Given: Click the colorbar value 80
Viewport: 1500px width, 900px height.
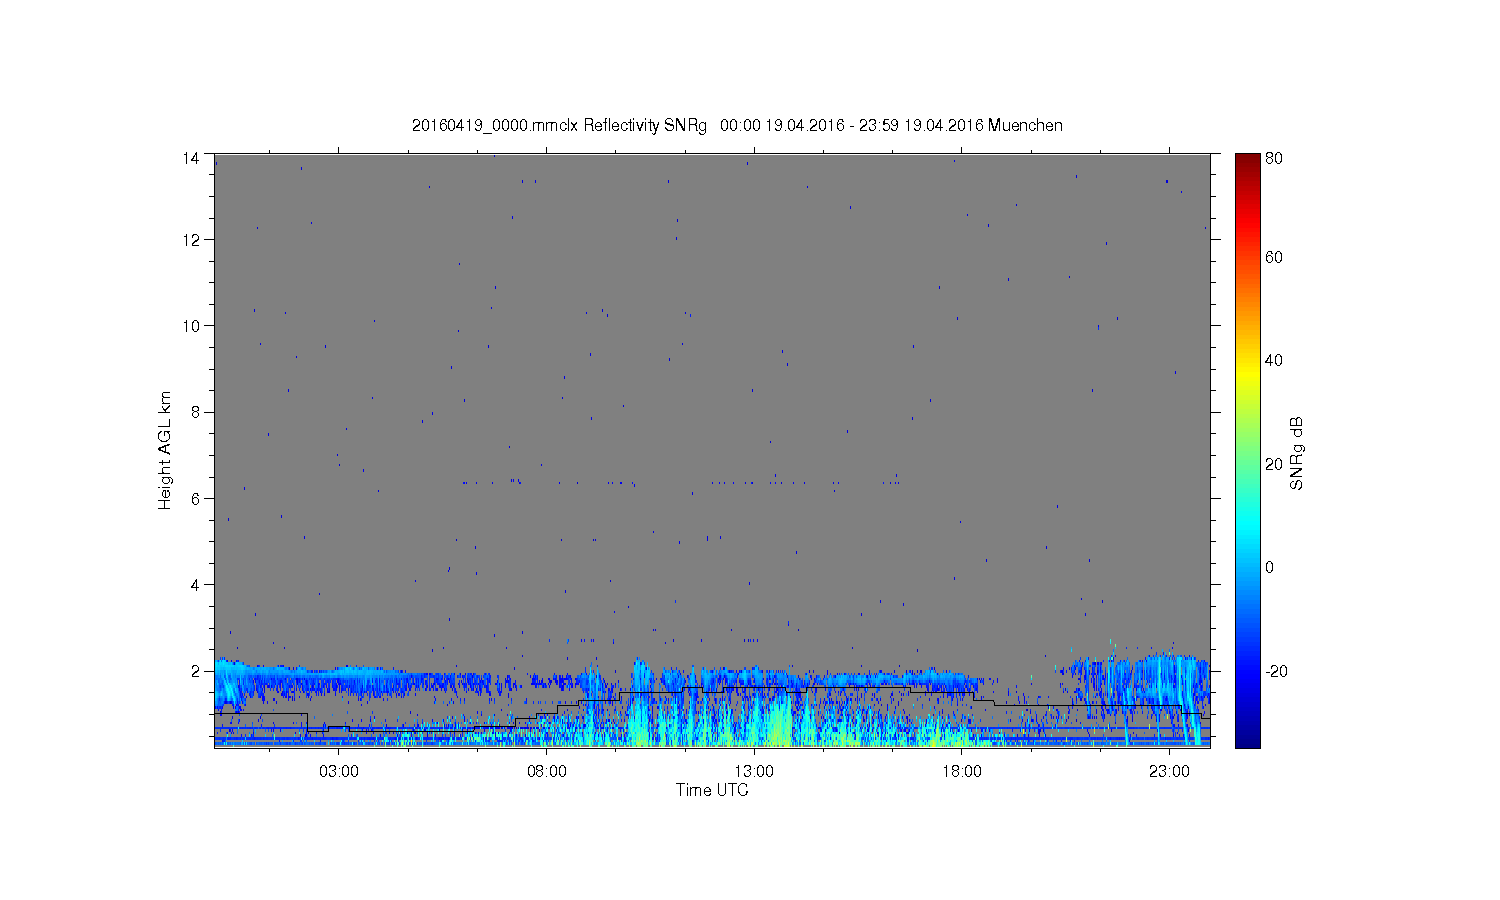Looking at the screenshot, I should pos(1274,158).
